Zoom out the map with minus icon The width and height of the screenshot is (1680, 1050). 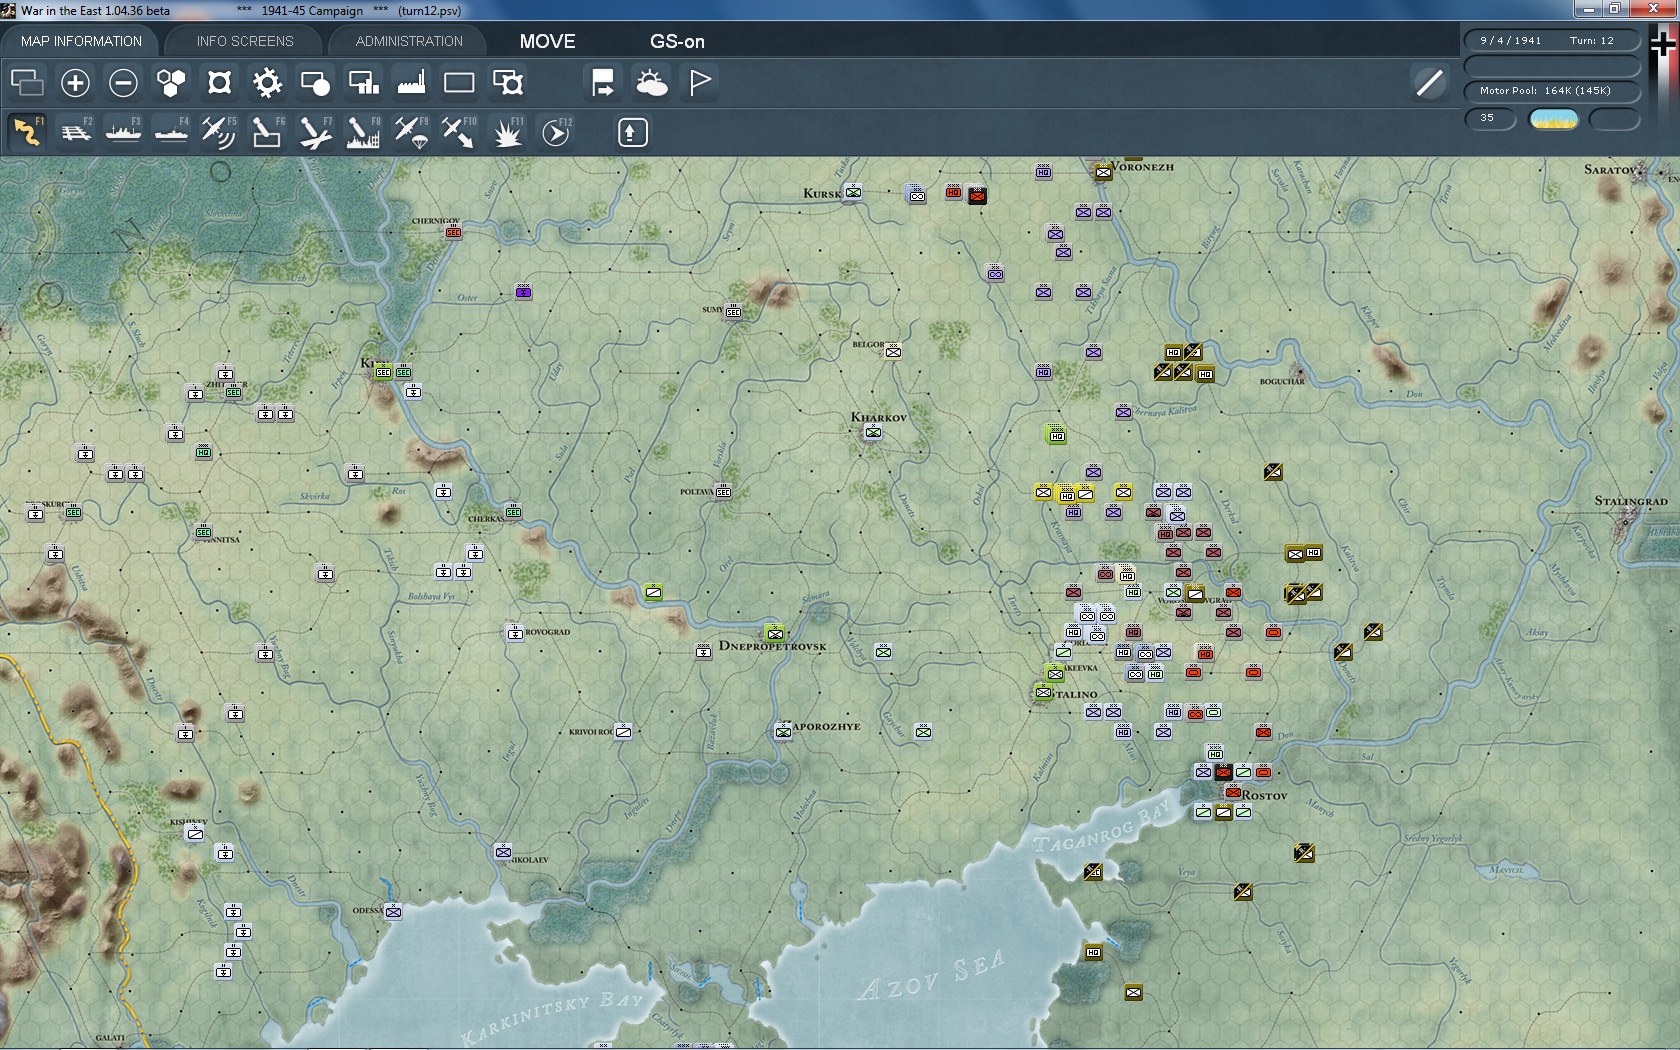123,82
